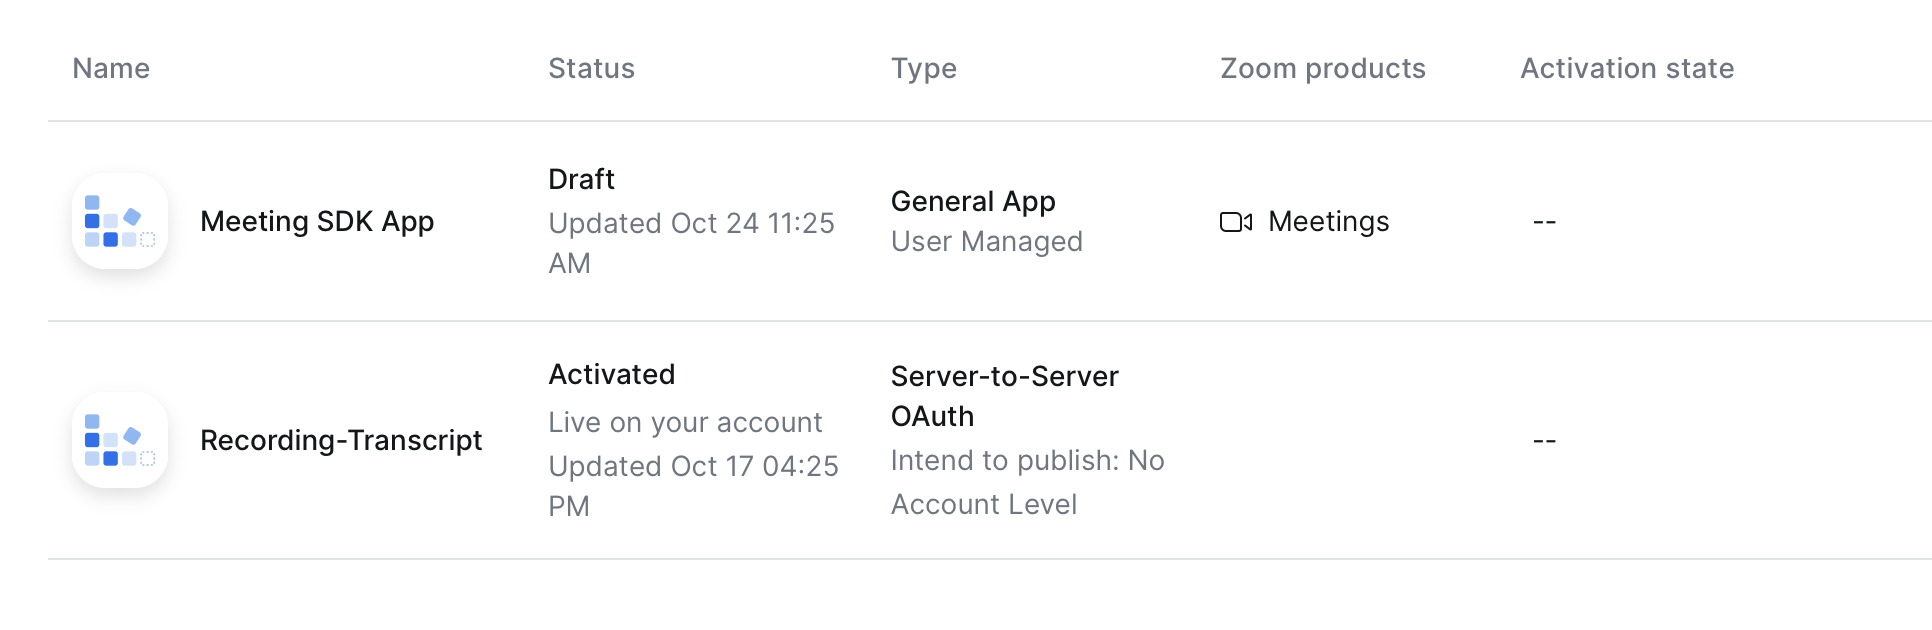Sort by the Type column header
Screen dimensions: 1932x630
(x=923, y=68)
